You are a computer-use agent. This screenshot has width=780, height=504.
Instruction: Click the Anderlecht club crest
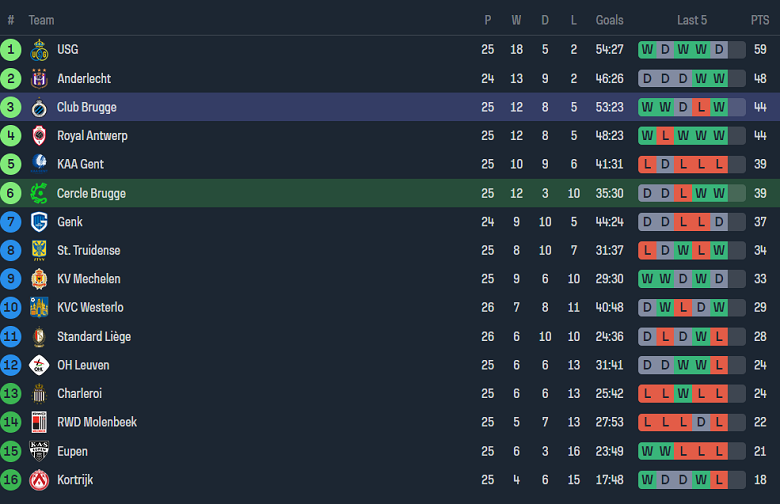point(39,79)
